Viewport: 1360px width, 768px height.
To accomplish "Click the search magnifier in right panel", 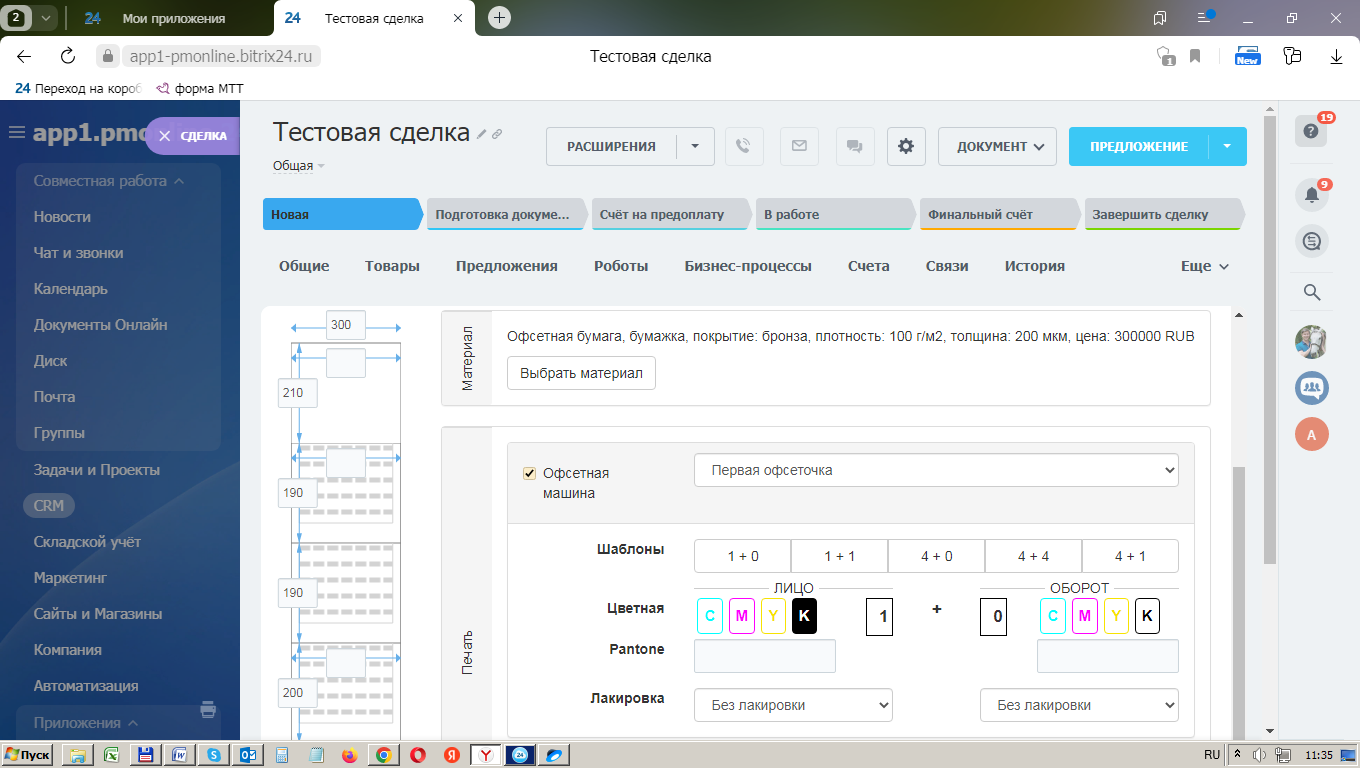I will pos(1312,292).
